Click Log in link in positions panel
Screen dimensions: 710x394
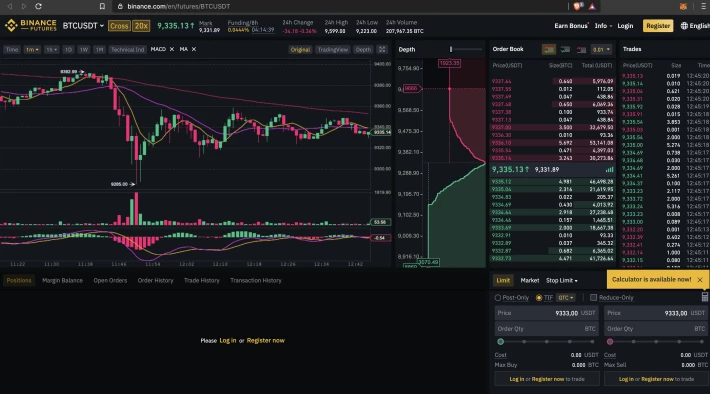(228, 341)
